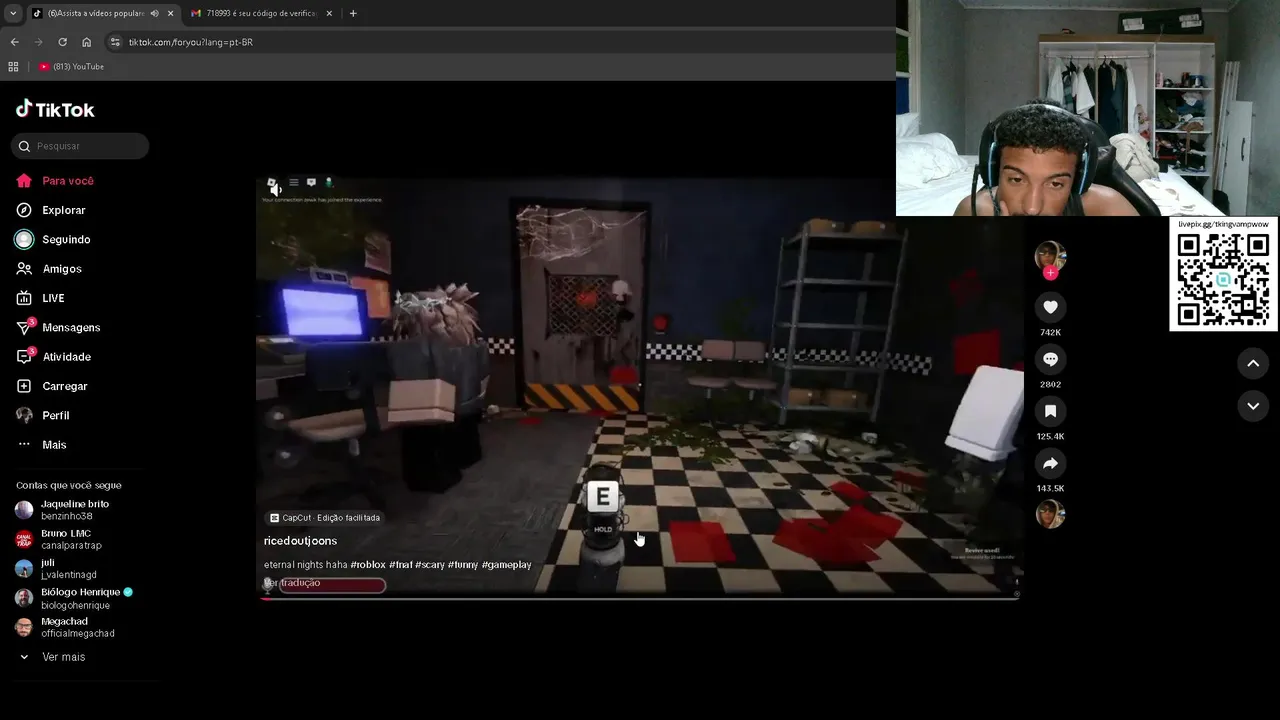Viewport: 1280px width, 720px height.
Task: Close the Gmail browser tab
Action: coord(330,13)
